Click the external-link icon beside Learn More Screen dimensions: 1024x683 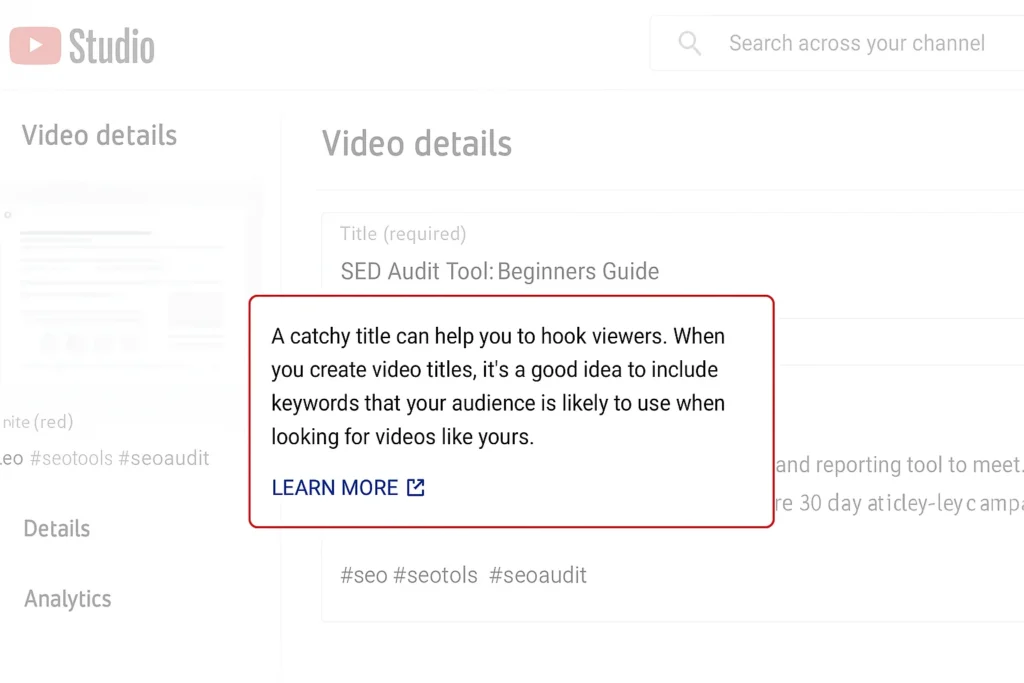click(415, 487)
